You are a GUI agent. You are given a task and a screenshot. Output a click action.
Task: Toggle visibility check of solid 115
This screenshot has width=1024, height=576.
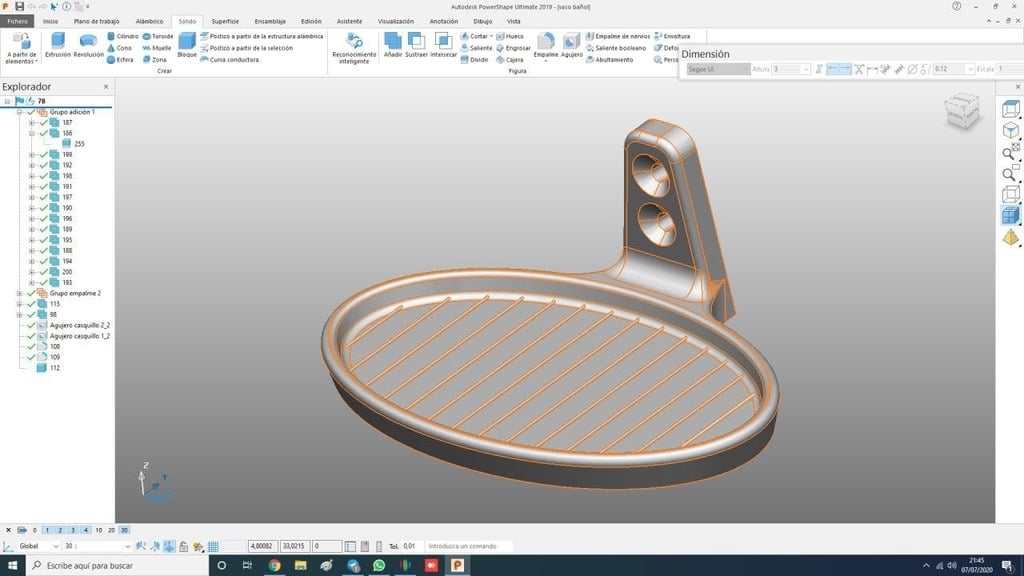click(31, 304)
